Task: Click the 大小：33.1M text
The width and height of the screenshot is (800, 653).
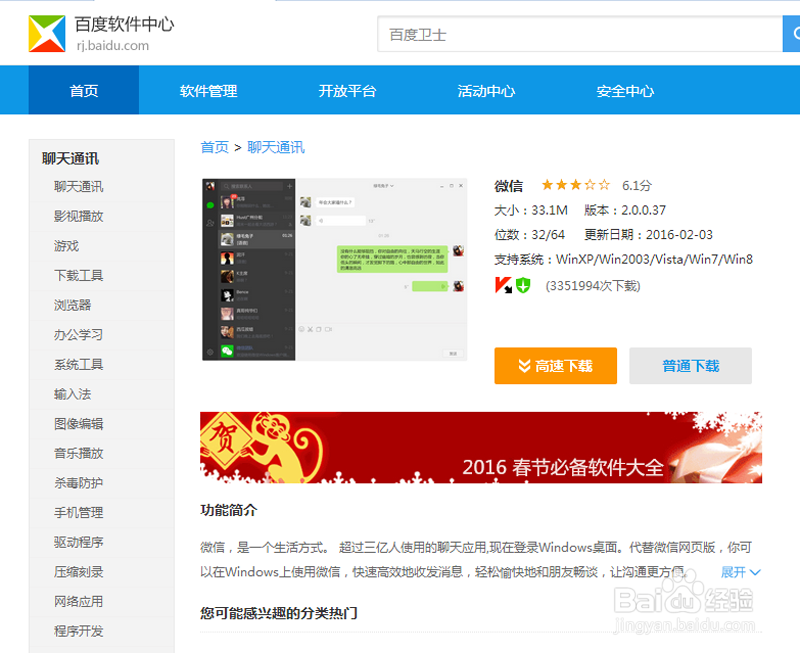Action: point(531,210)
